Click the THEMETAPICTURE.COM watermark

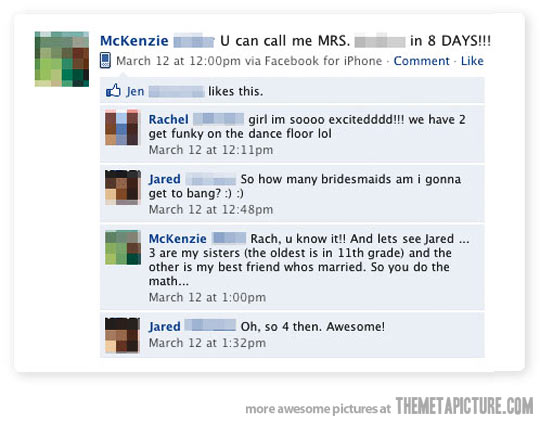[464, 406]
